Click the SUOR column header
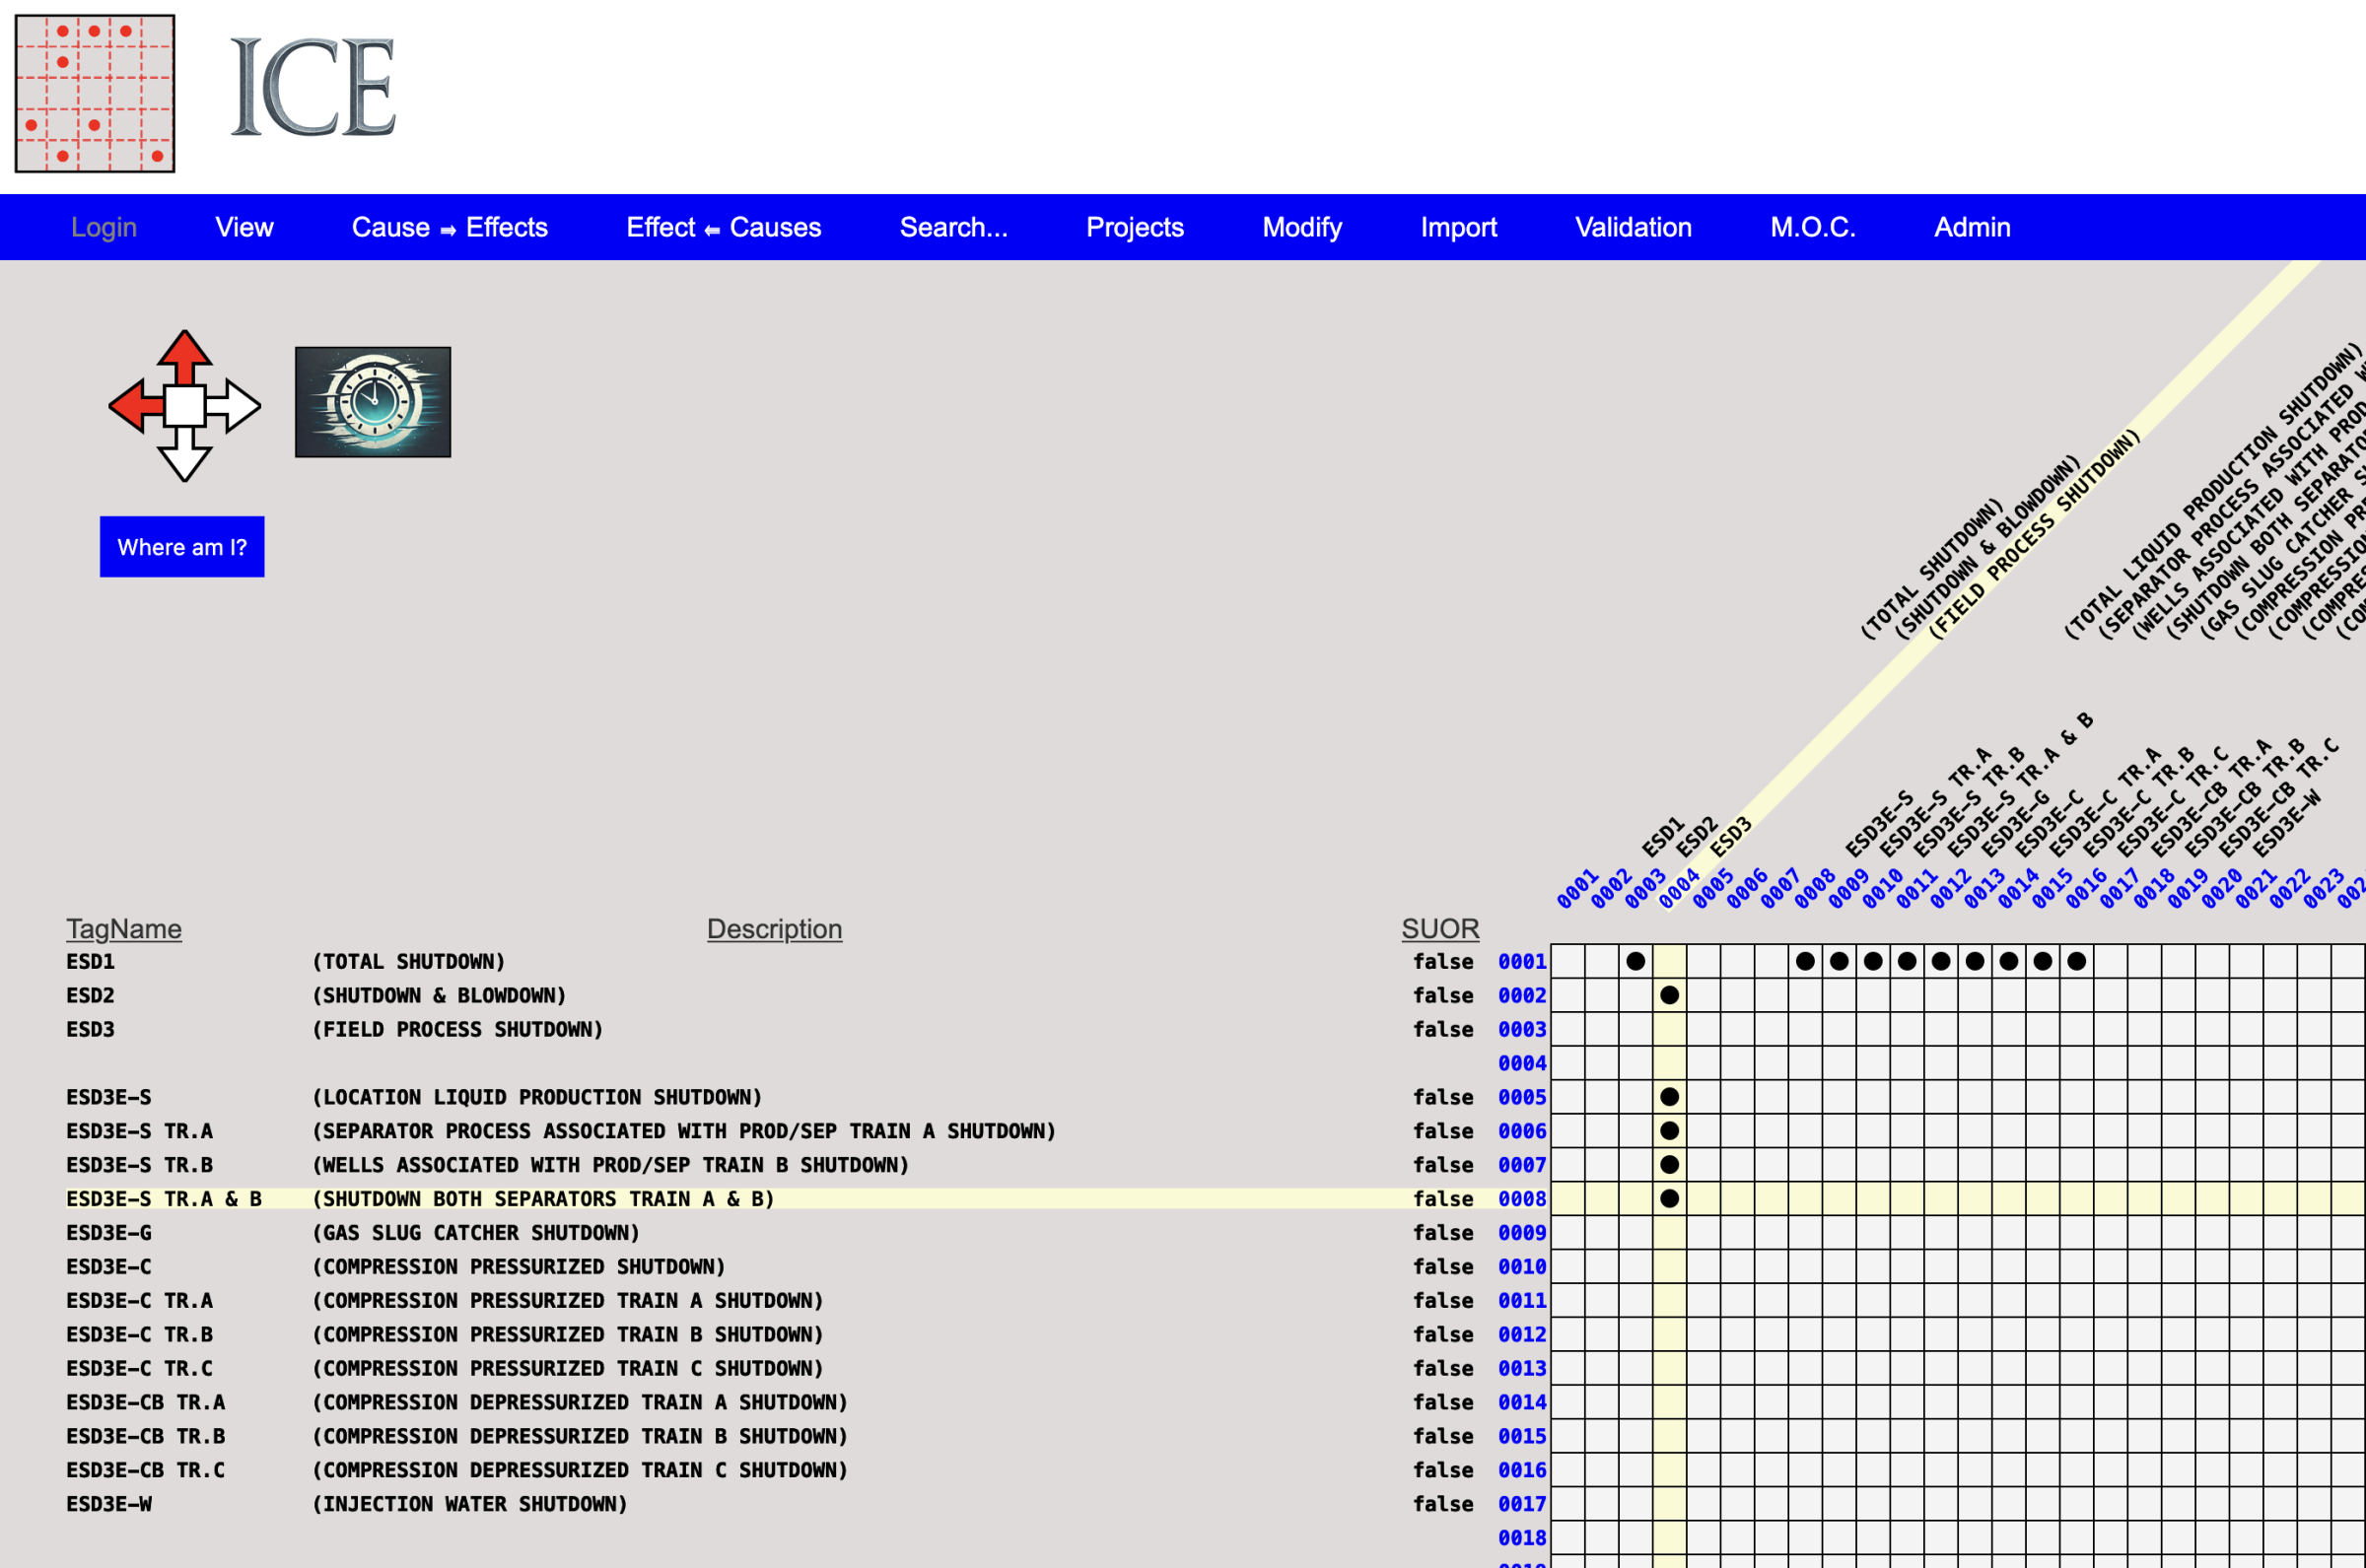This screenshot has width=2366, height=1568. (x=1439, y=929)
